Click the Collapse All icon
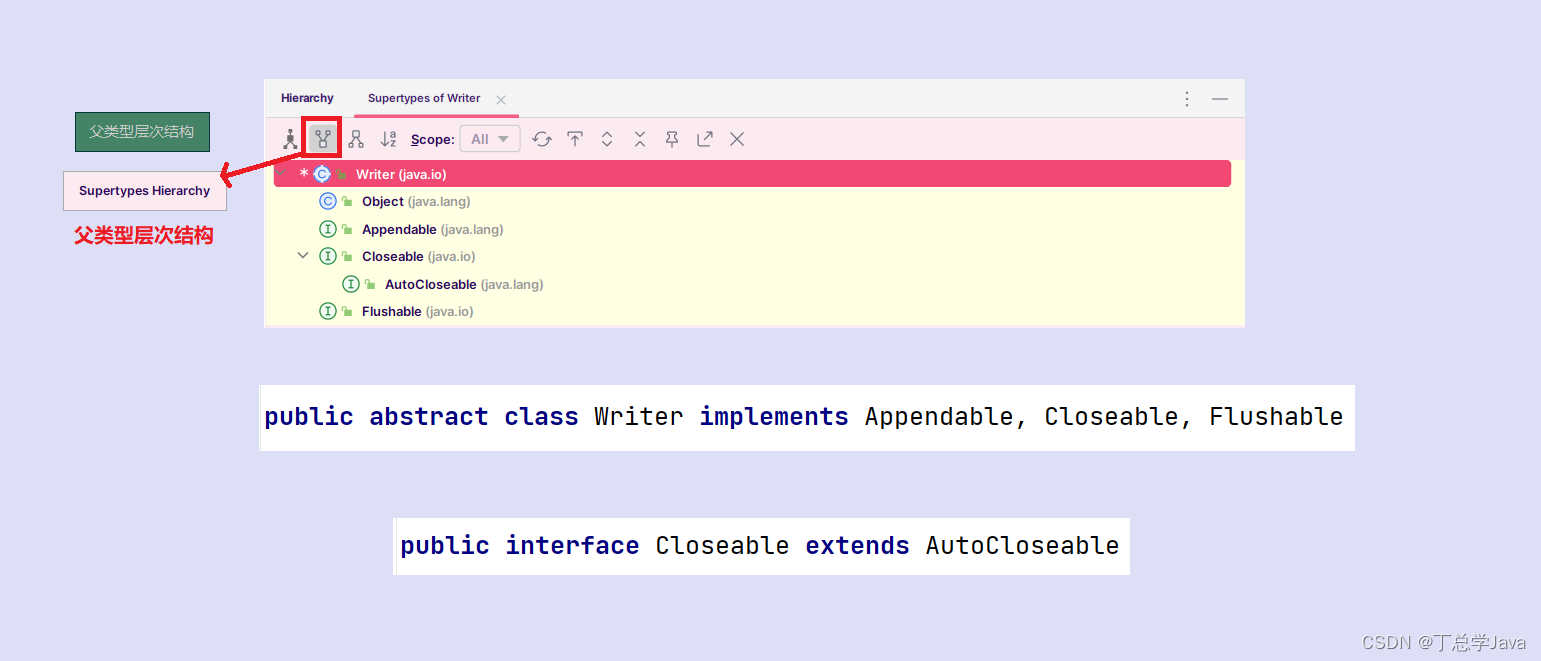Image resolution: width=1541 pixels, height=661 pixels. (x=639, y=138)
